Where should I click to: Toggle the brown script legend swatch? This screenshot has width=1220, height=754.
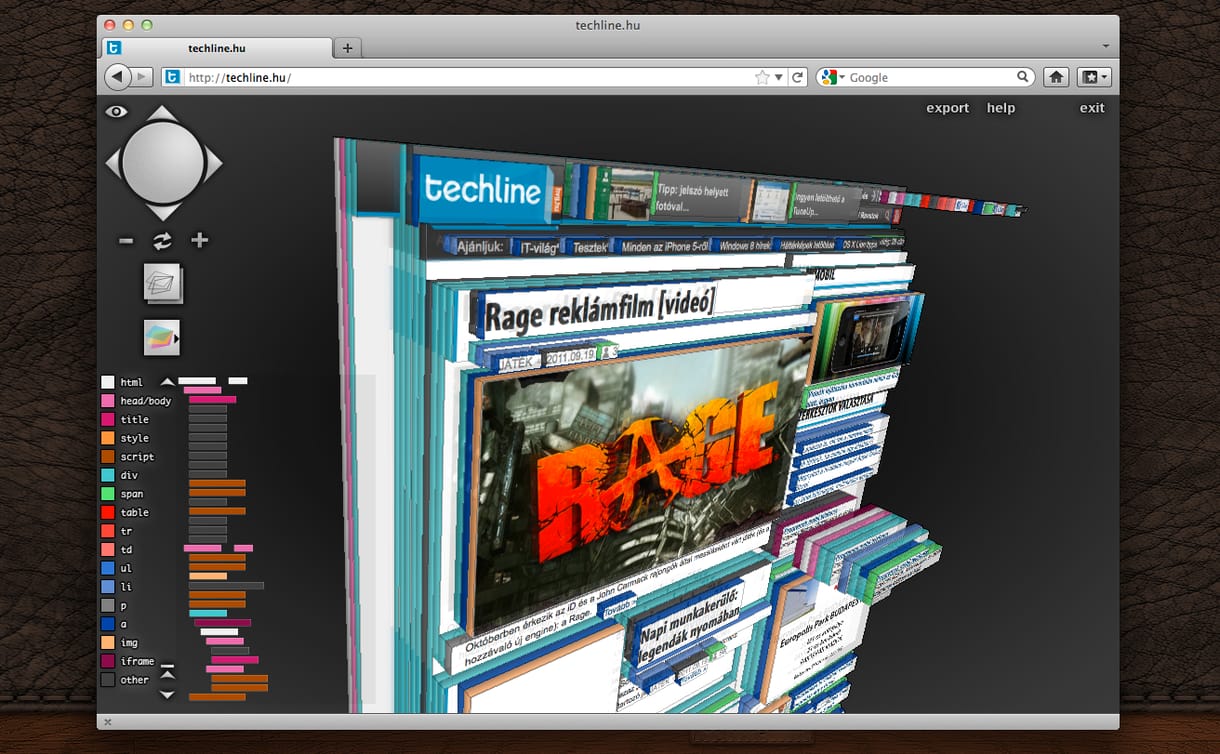[x=107, y=456]
